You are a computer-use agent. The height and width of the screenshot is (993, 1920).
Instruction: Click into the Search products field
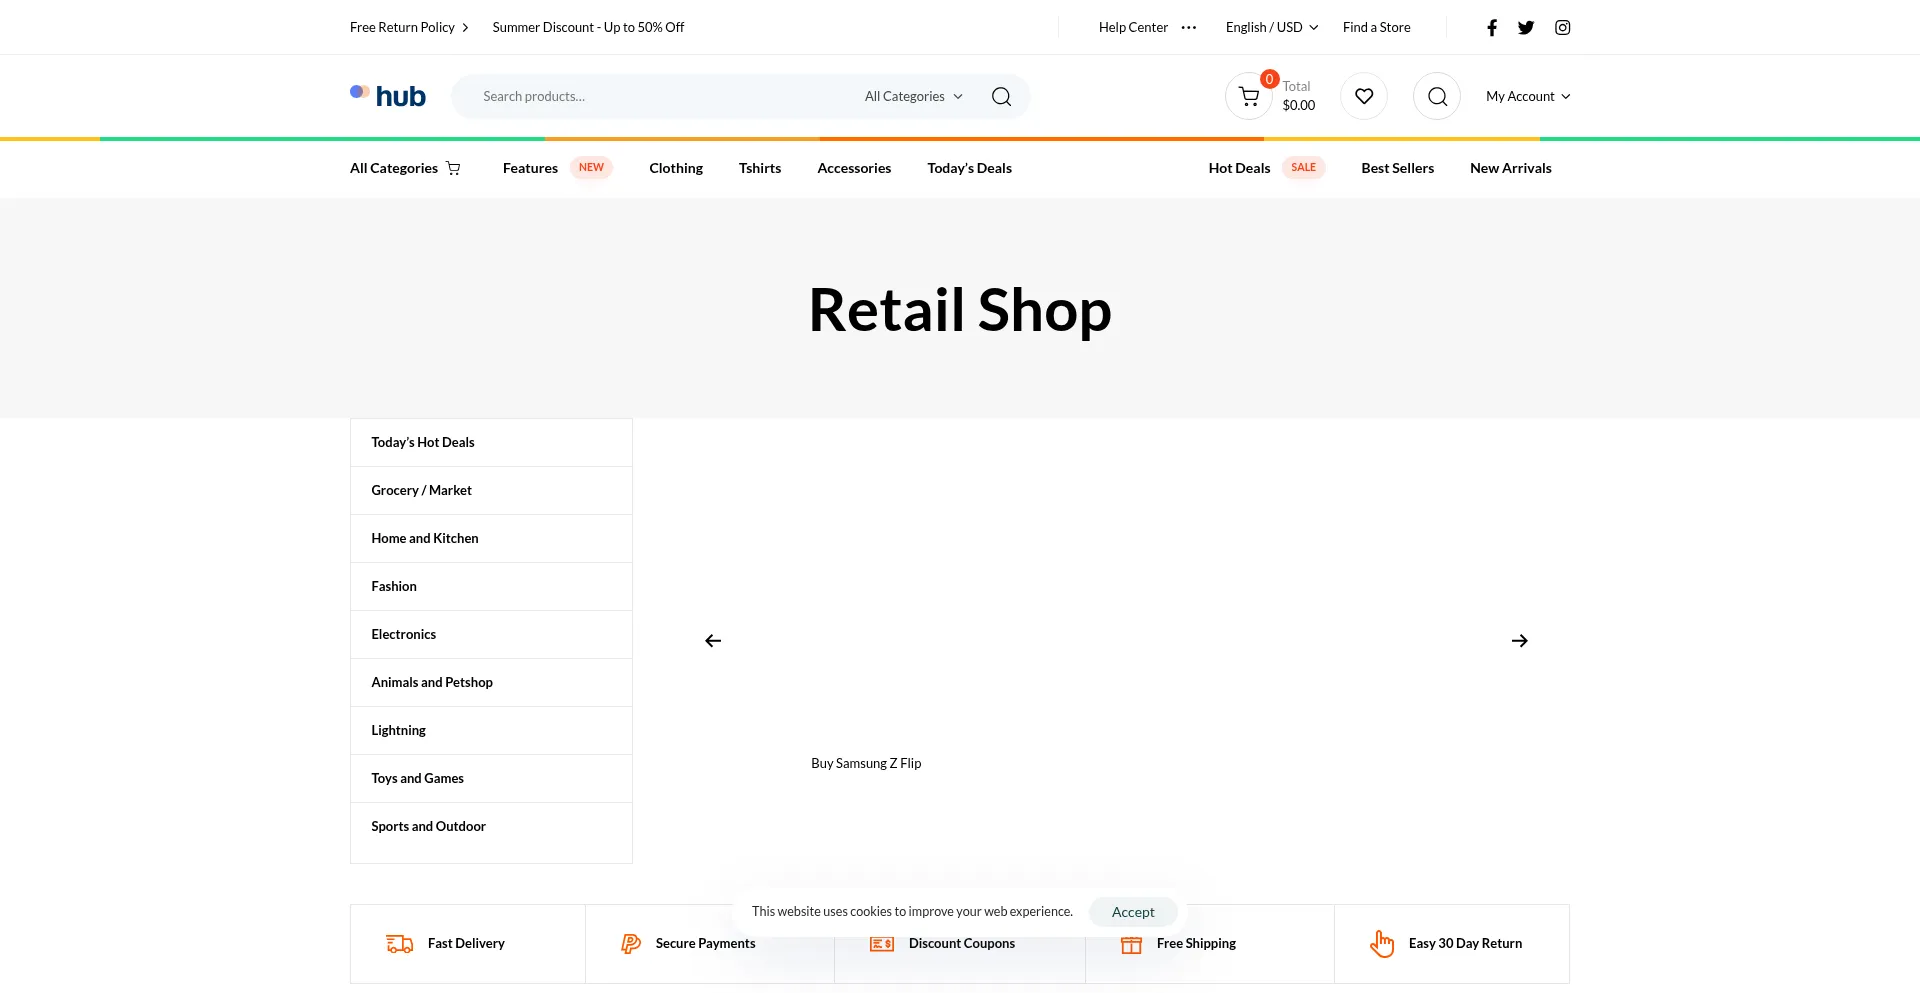660,97
